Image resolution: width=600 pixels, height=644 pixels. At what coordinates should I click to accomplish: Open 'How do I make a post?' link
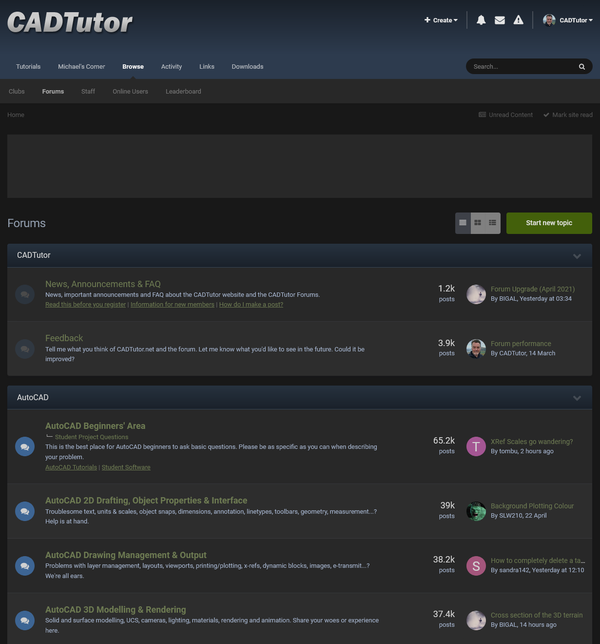251,304
